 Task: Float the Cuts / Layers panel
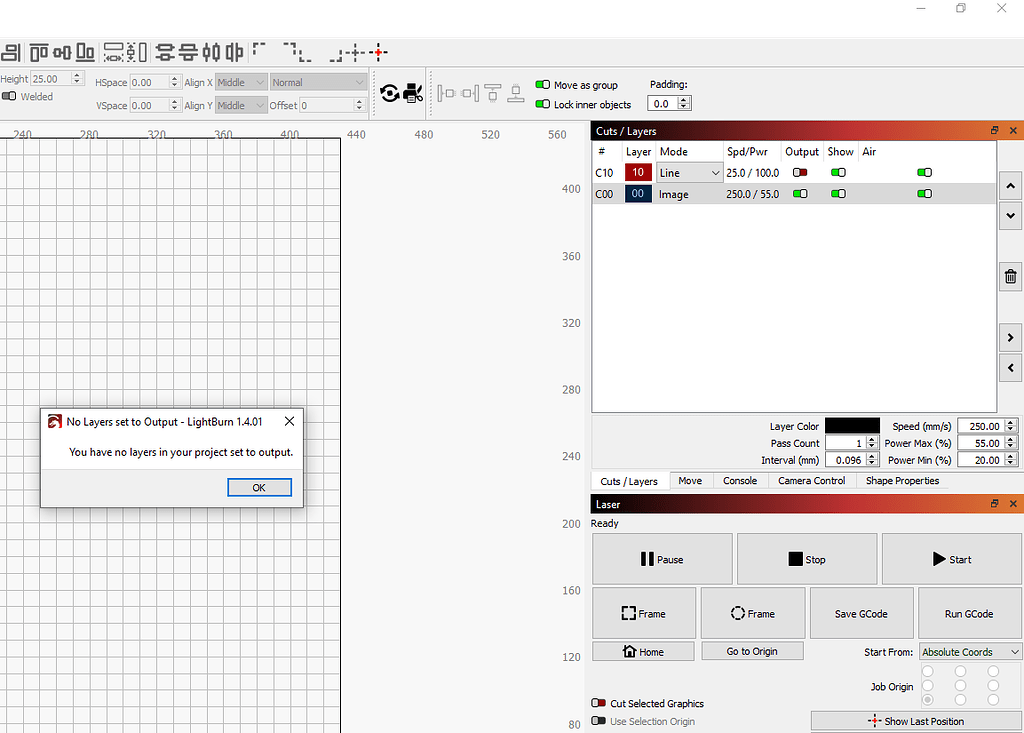tap(994, 131)
